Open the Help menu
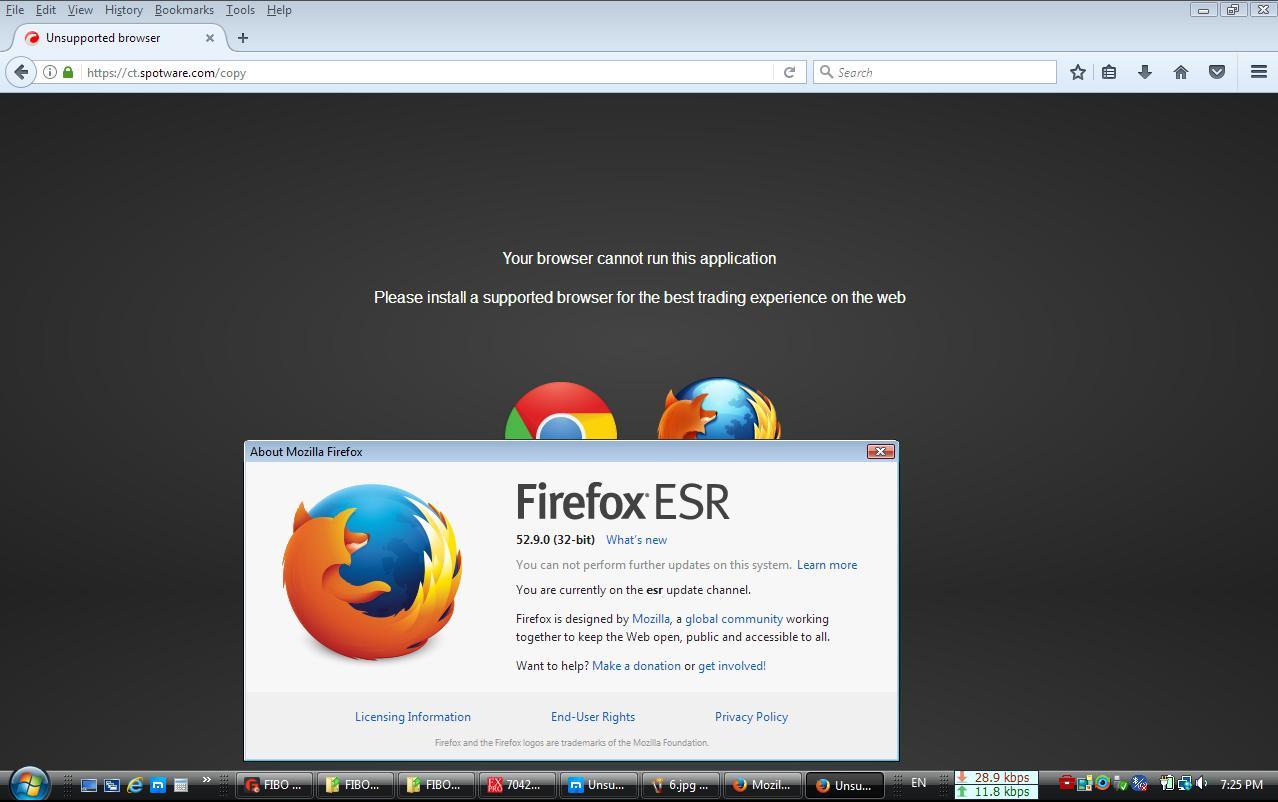Screen dimensions: 1278x802 [279, 10]
